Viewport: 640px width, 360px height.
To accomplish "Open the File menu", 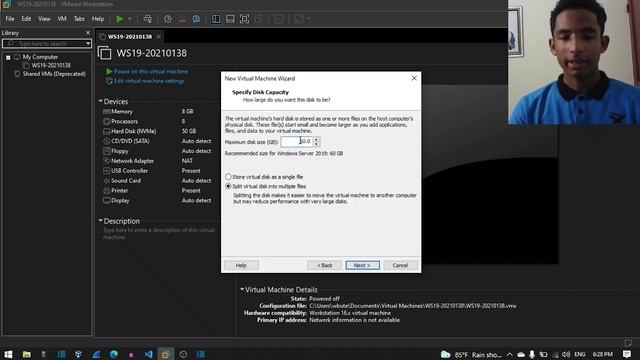I will tap(10, 19).
